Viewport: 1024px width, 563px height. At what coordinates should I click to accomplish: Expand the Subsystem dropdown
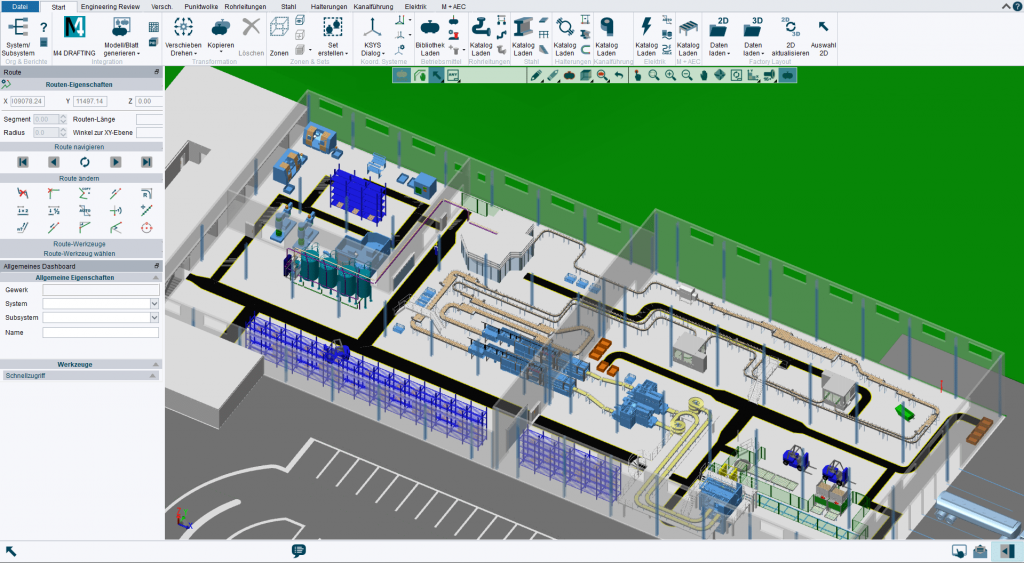154,317
